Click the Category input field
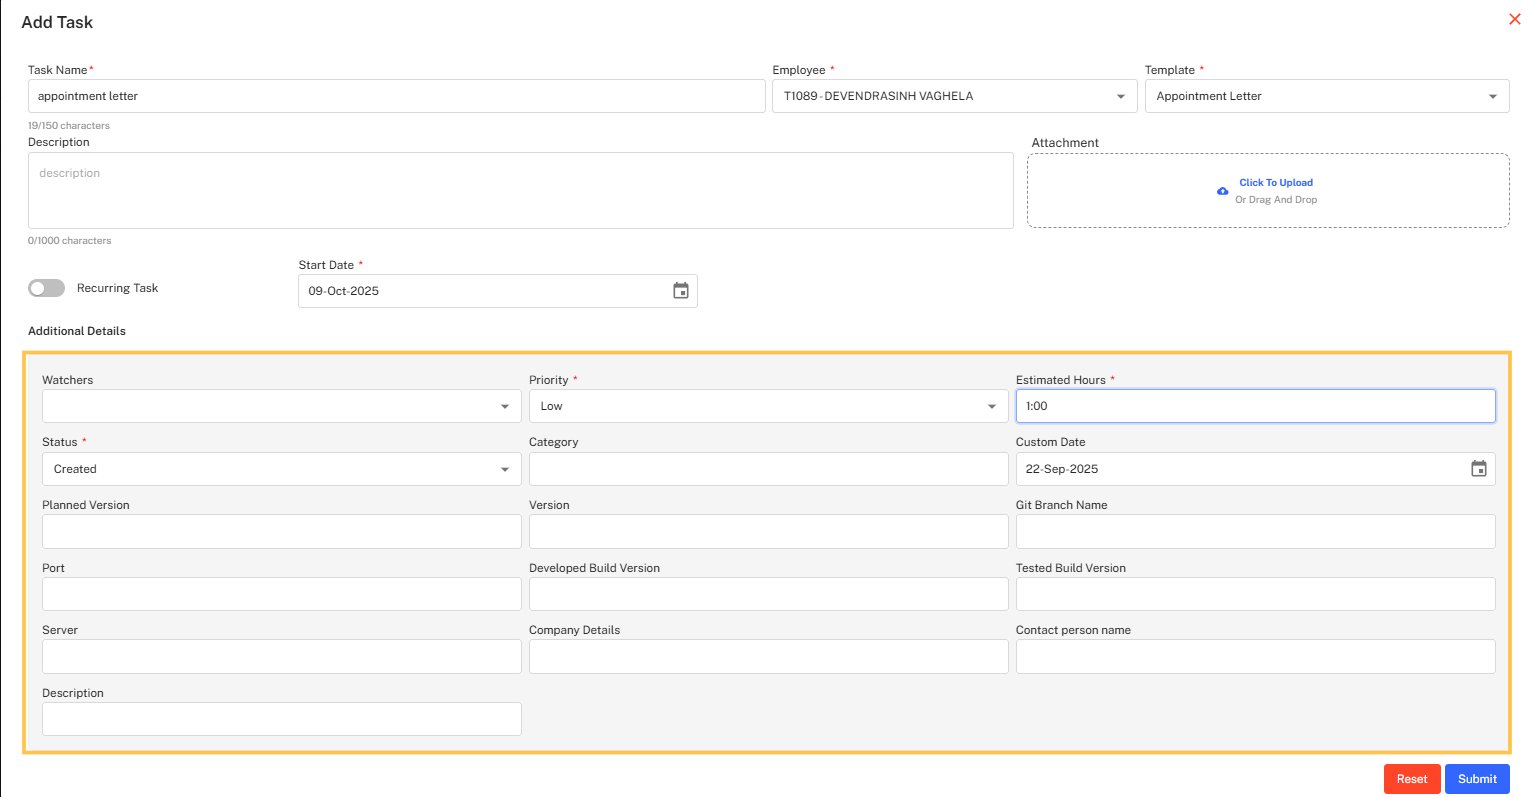 coord(768,469)
